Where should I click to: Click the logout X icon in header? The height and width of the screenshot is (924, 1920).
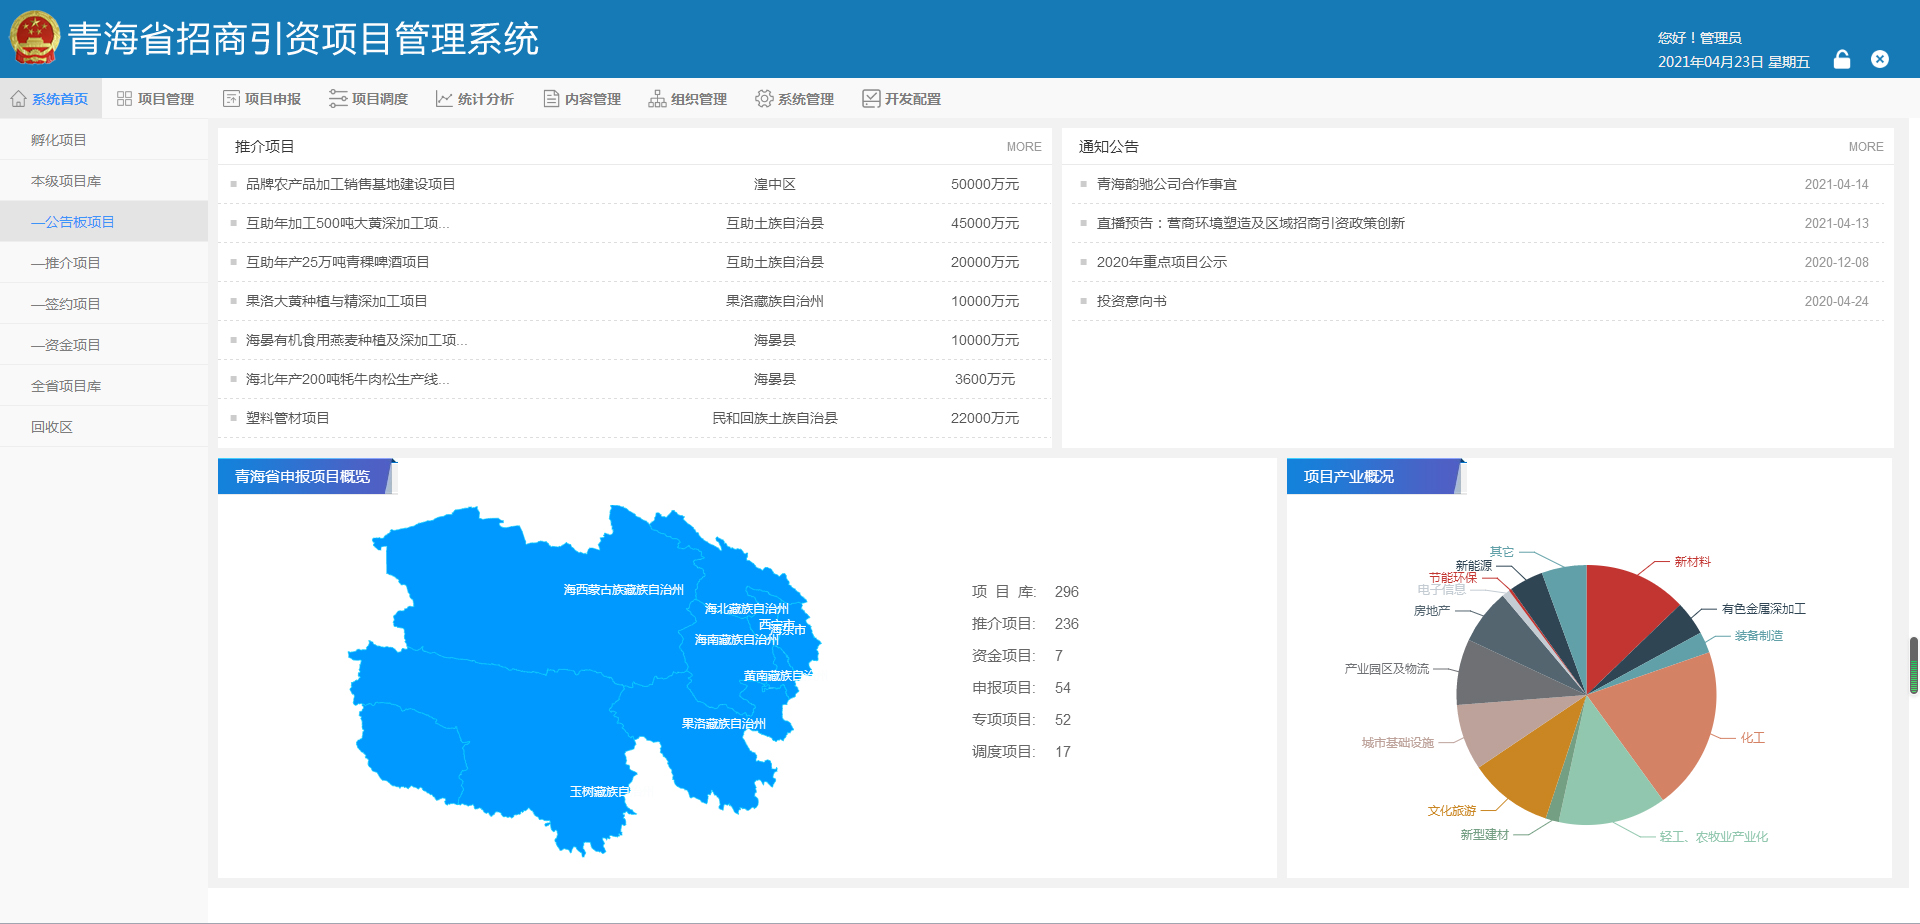coord(1880,59)
